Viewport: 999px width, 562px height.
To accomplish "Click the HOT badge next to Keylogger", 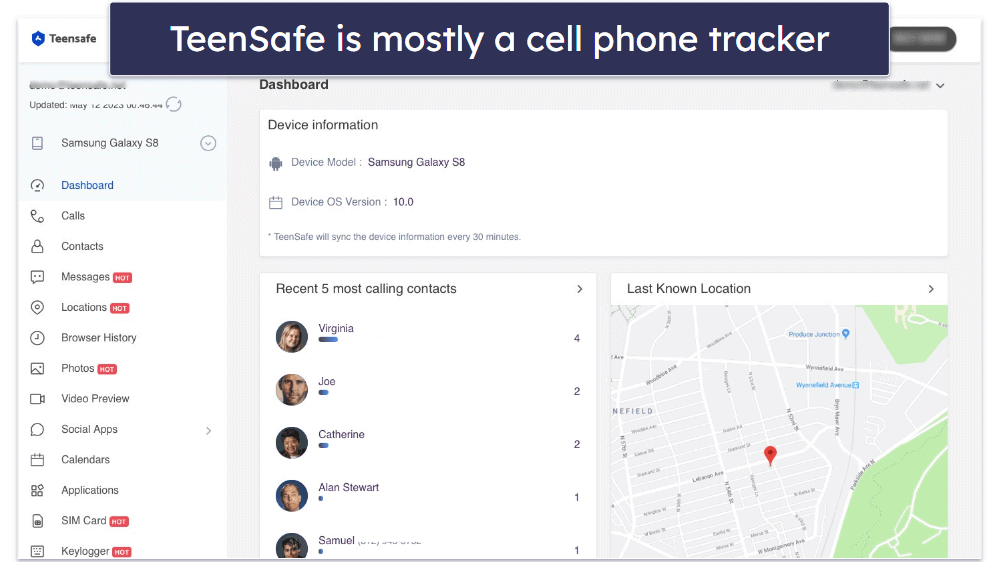I will pos(122,552).
